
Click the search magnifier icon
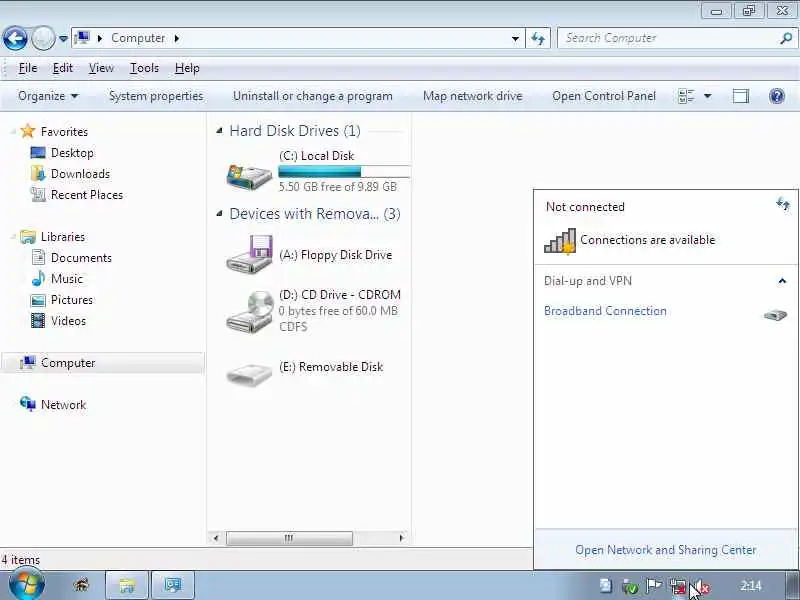[x=786, y=38]
